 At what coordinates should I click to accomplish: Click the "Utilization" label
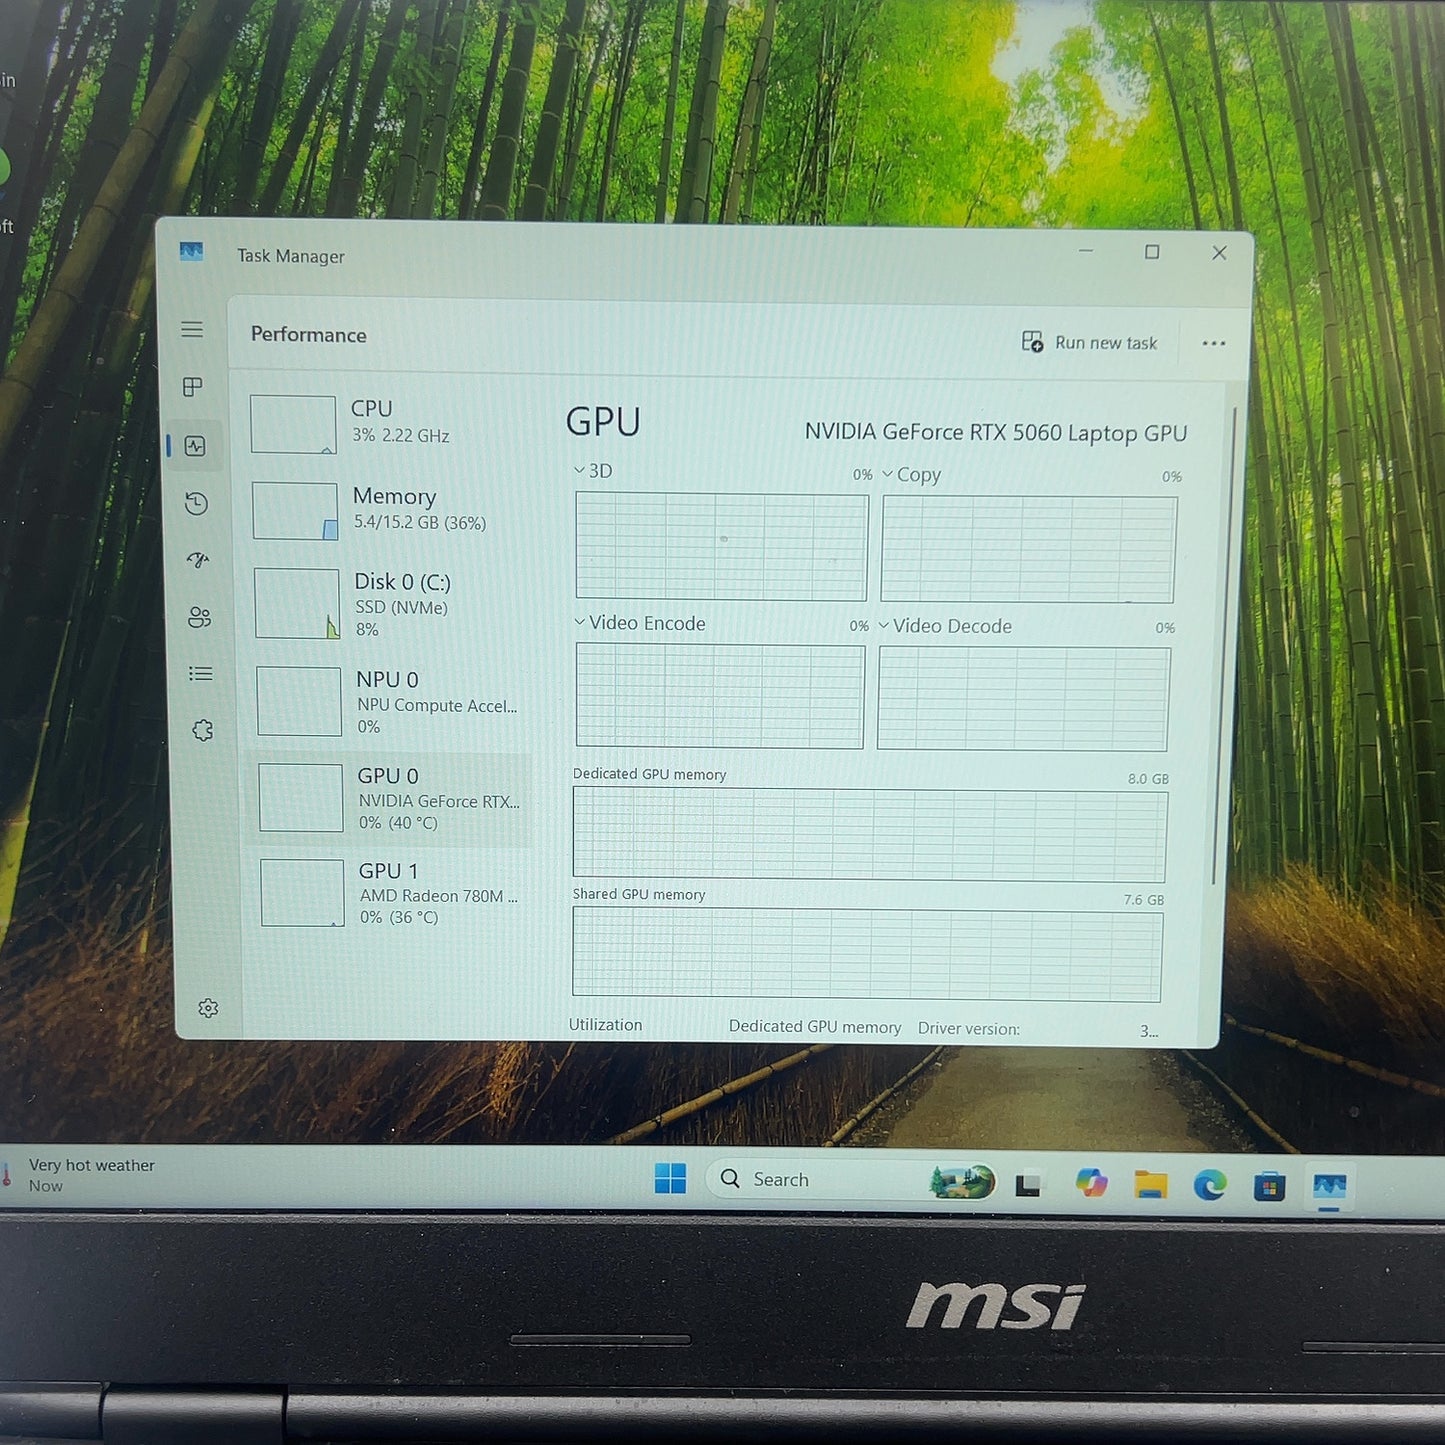coord(605,1024)
